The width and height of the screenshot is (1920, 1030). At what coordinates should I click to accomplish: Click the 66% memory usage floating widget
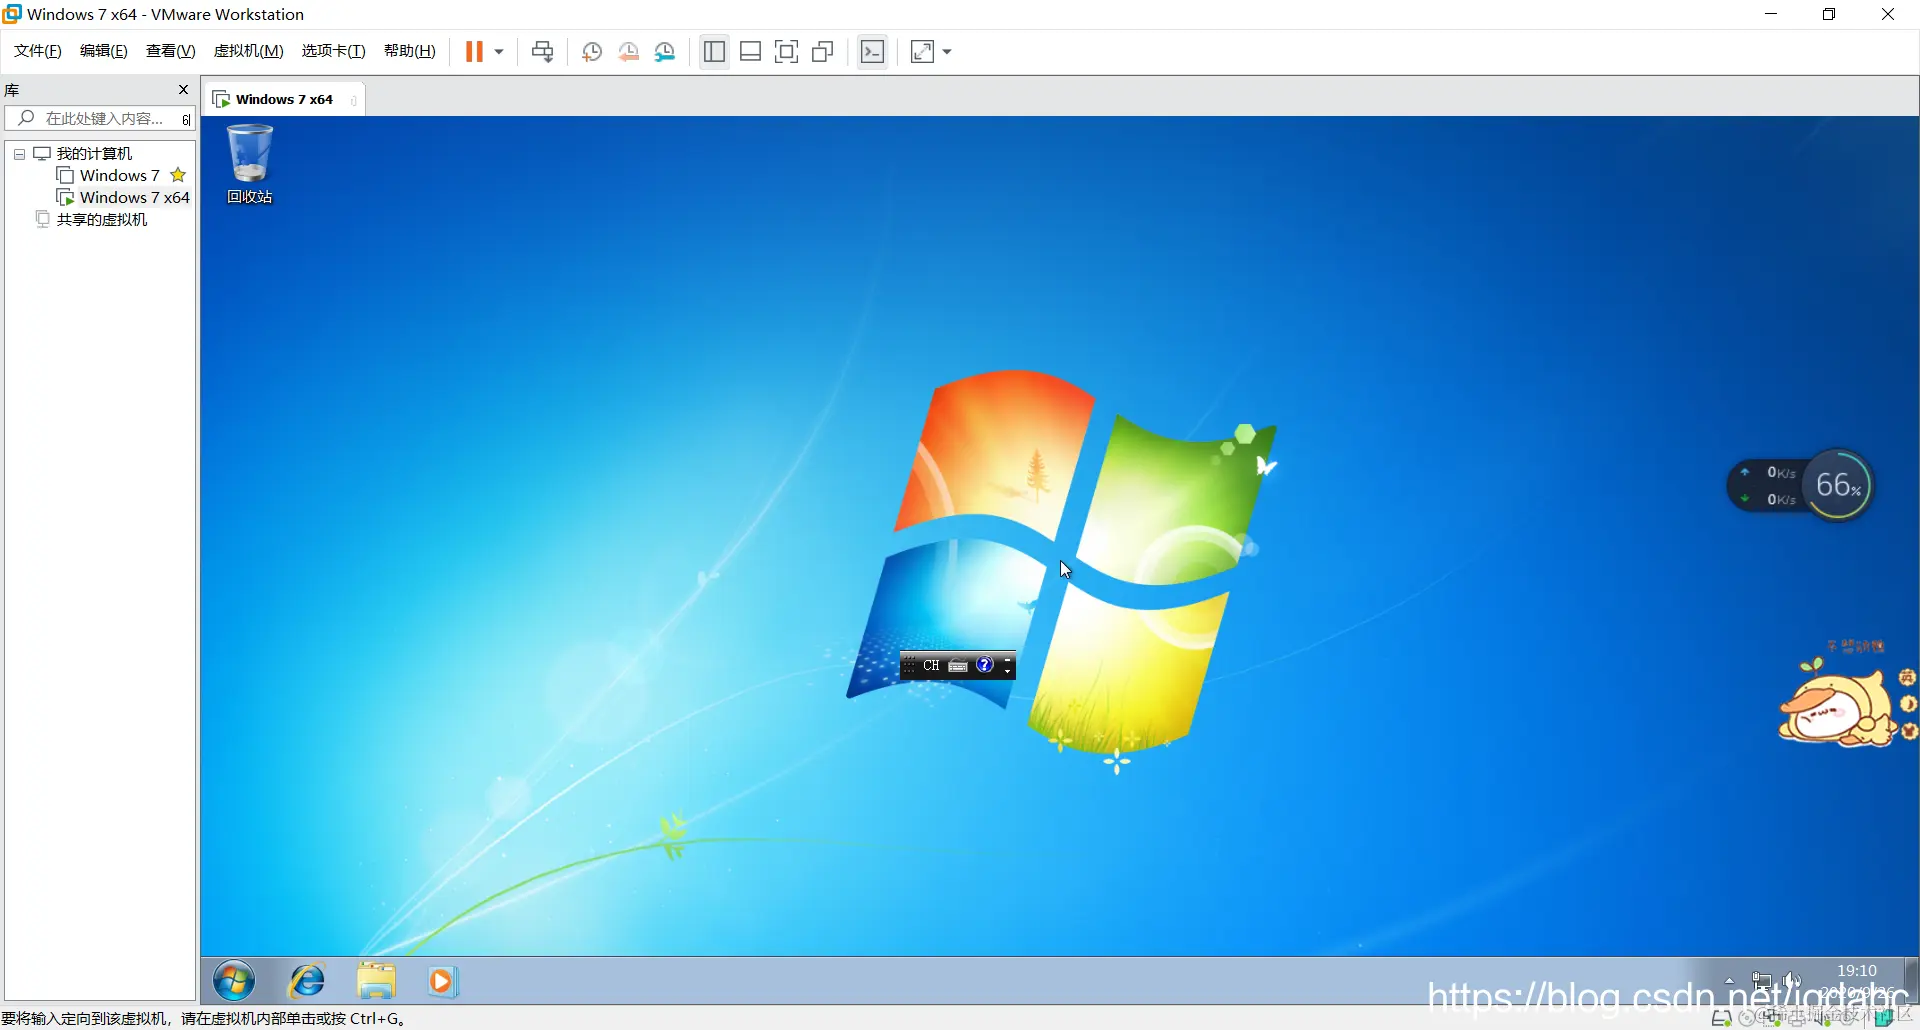click(x=1838, y=486)
